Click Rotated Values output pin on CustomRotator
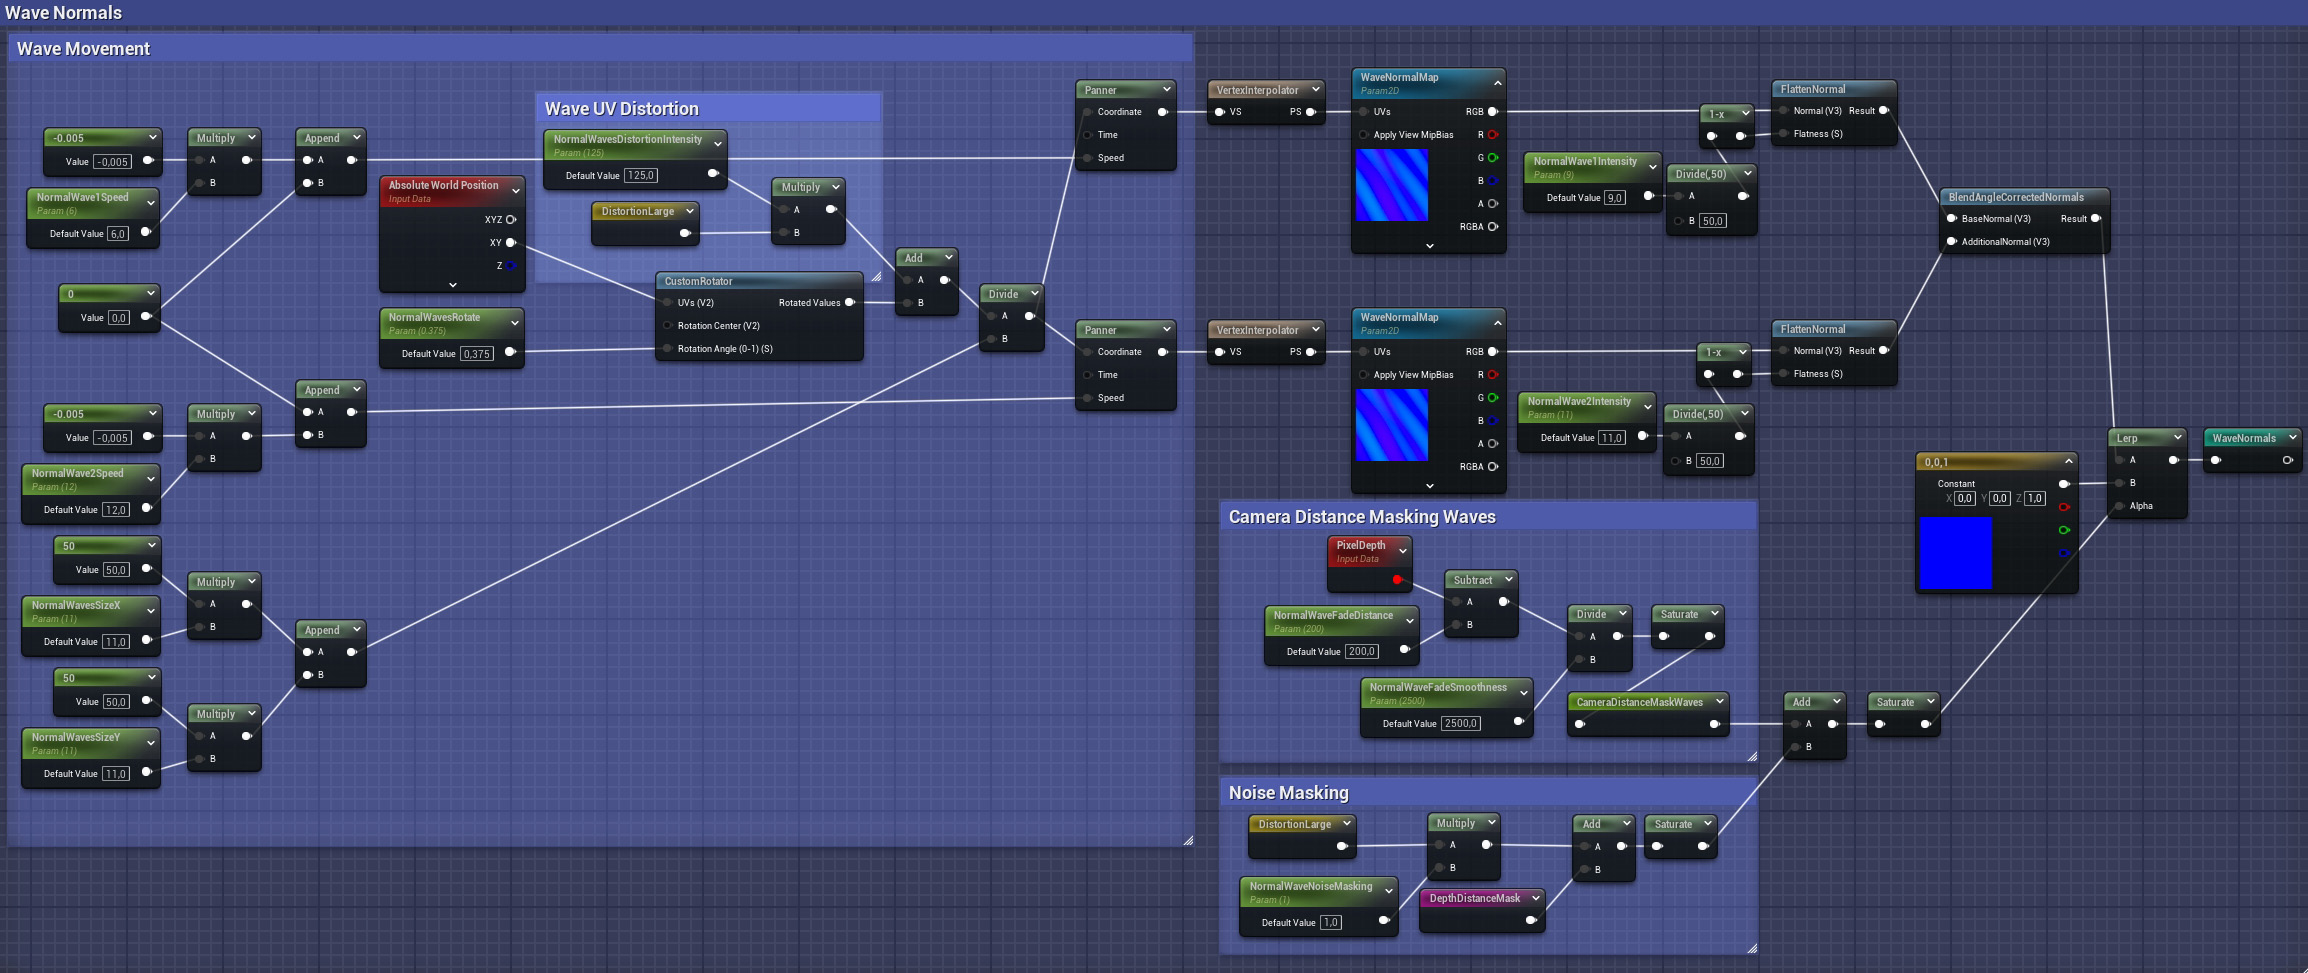 pos(850,303)
